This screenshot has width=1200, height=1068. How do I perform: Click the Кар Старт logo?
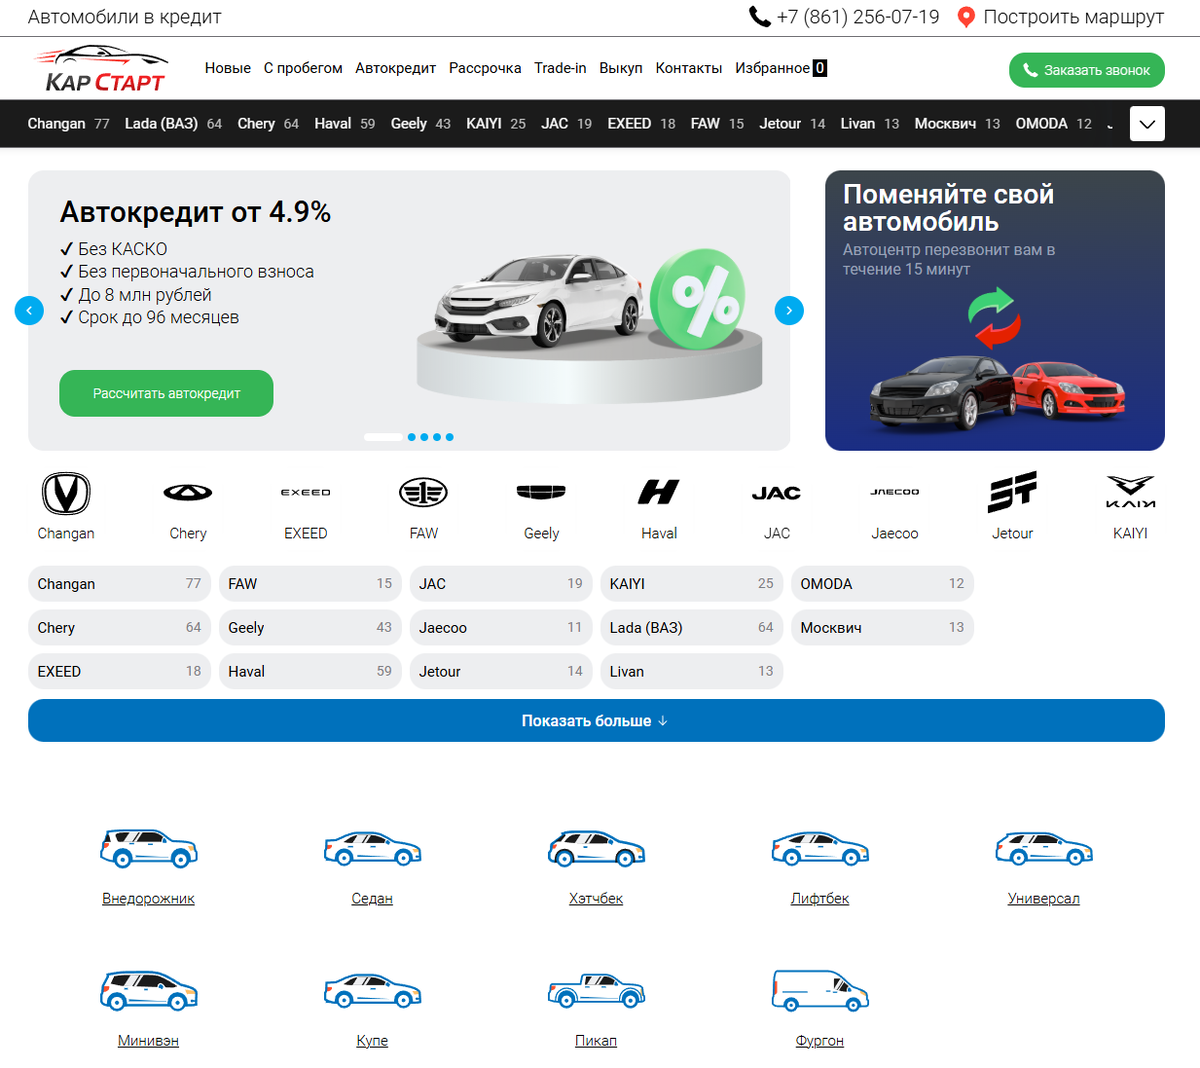pyautogui.click(x=100, y=69)
